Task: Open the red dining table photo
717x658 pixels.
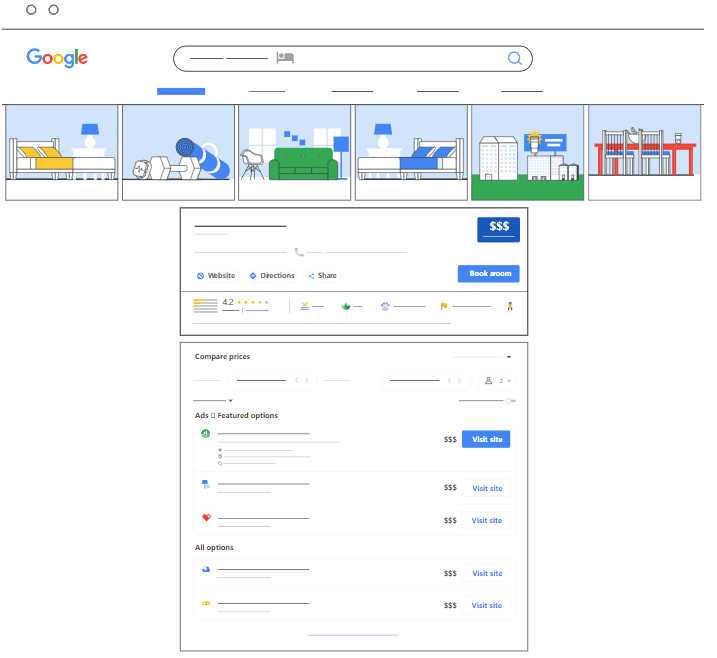Action: (x=644, y=153)
